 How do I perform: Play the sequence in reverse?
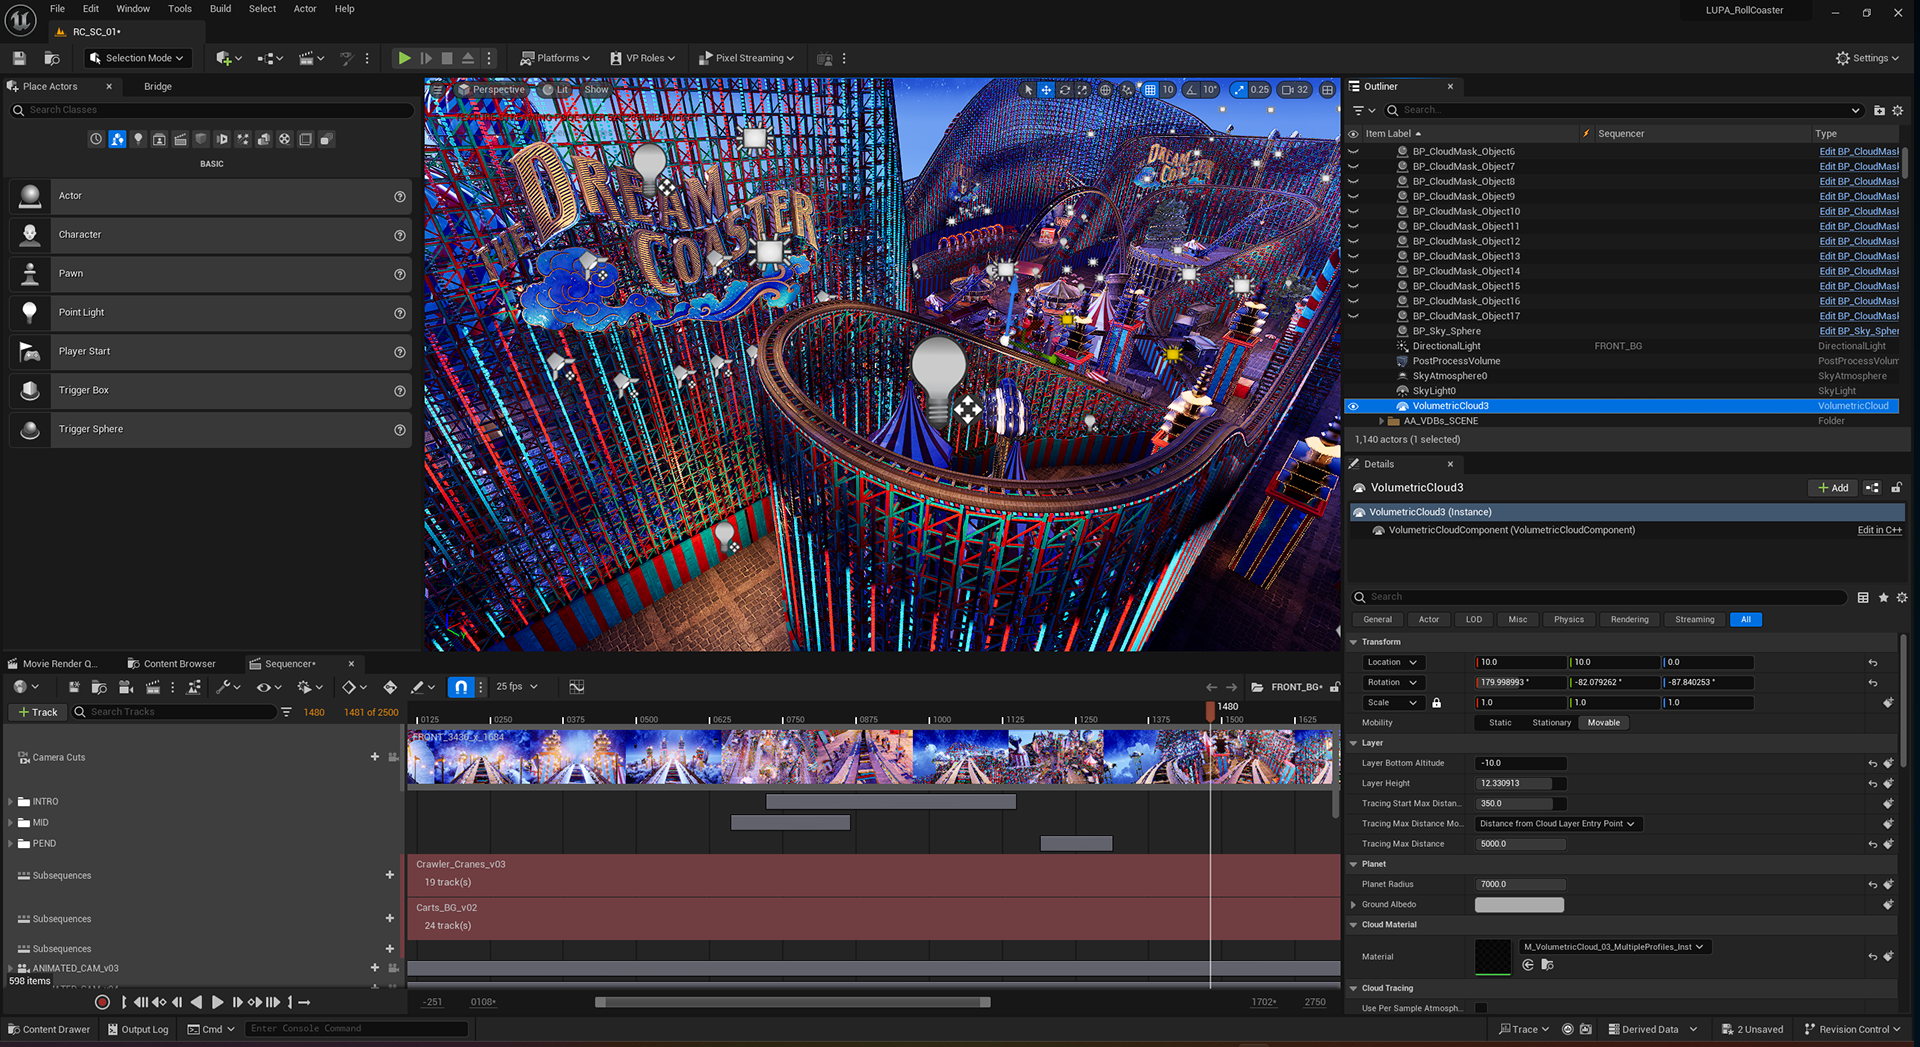click(x=197, y=1002)
